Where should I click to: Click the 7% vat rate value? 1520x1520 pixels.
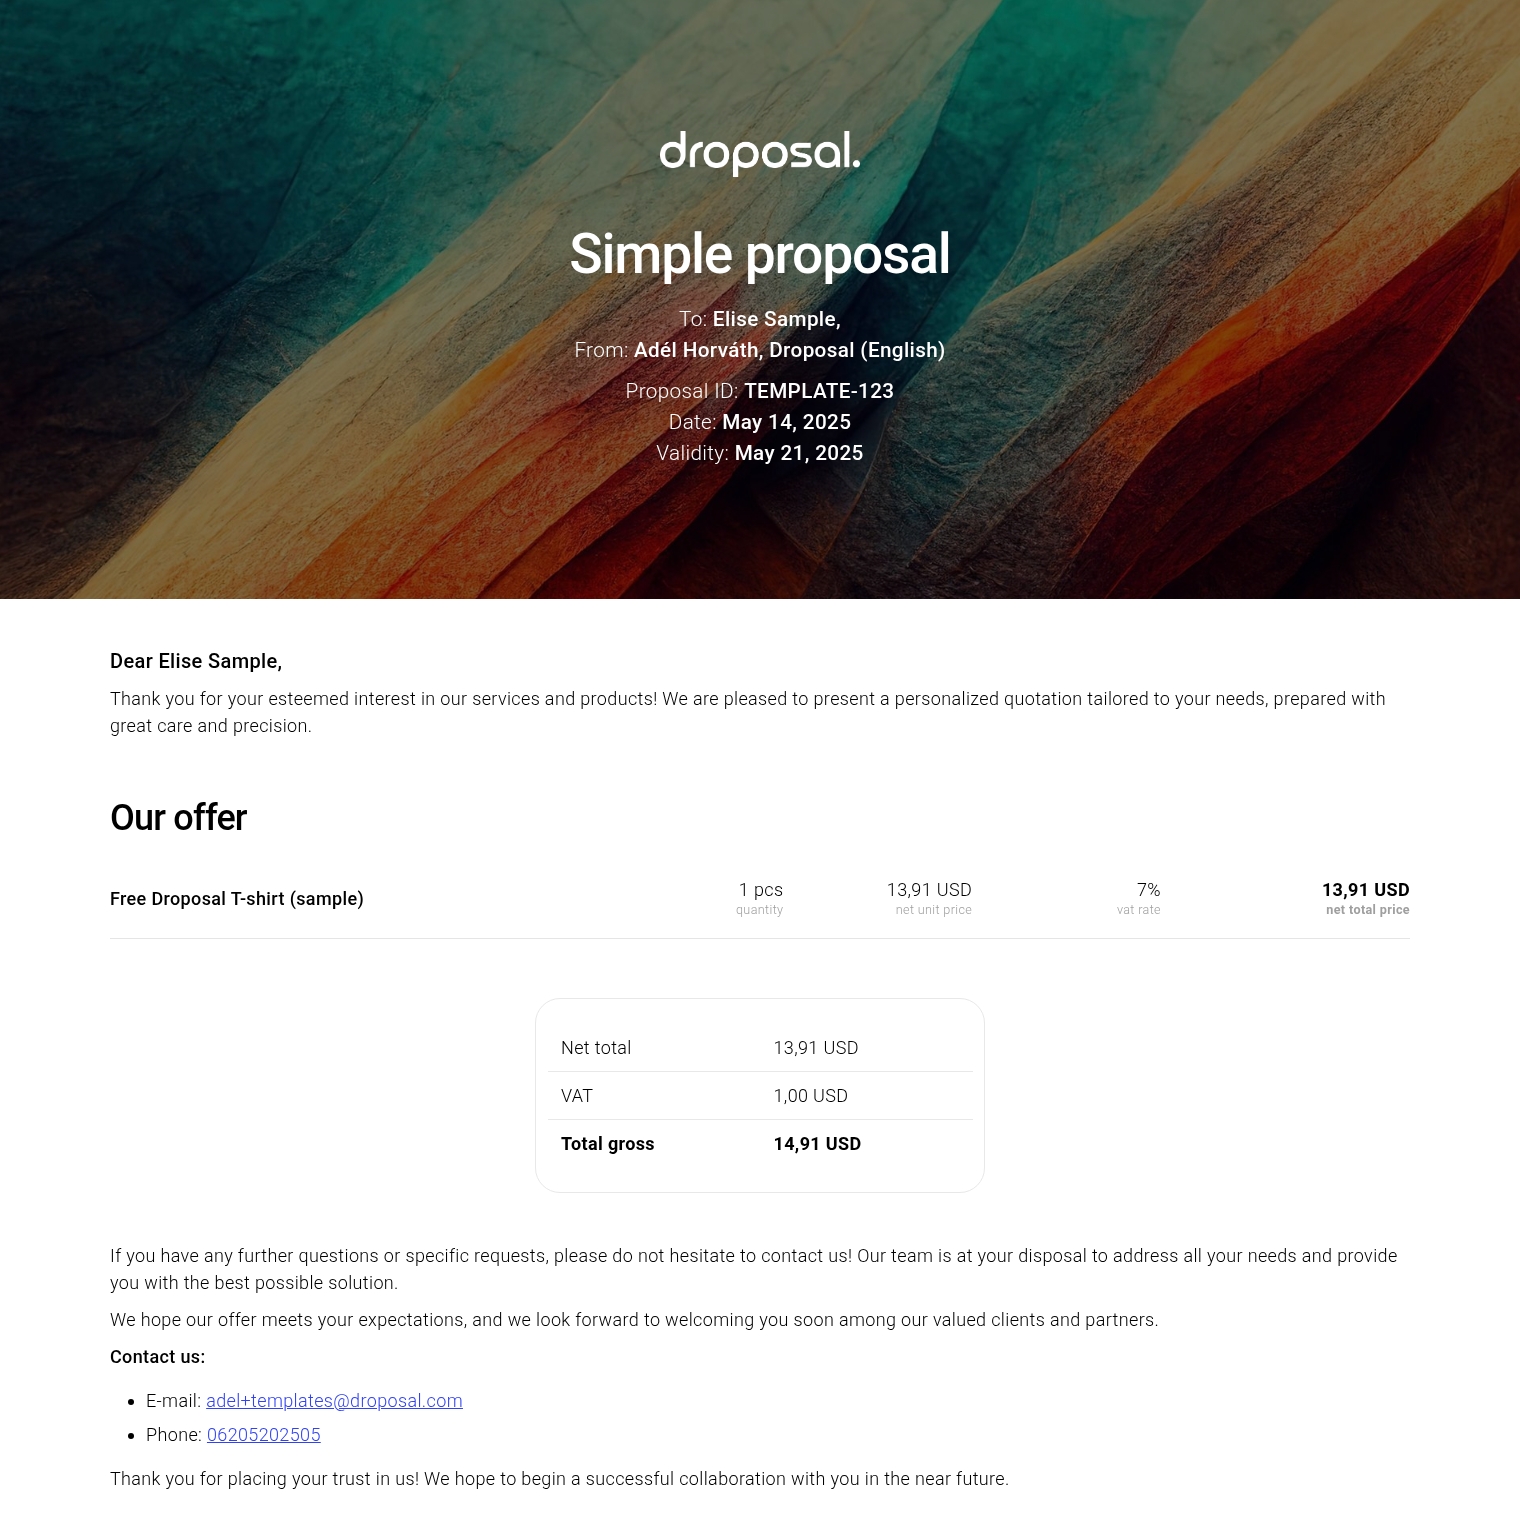[x=1148, y=890]
